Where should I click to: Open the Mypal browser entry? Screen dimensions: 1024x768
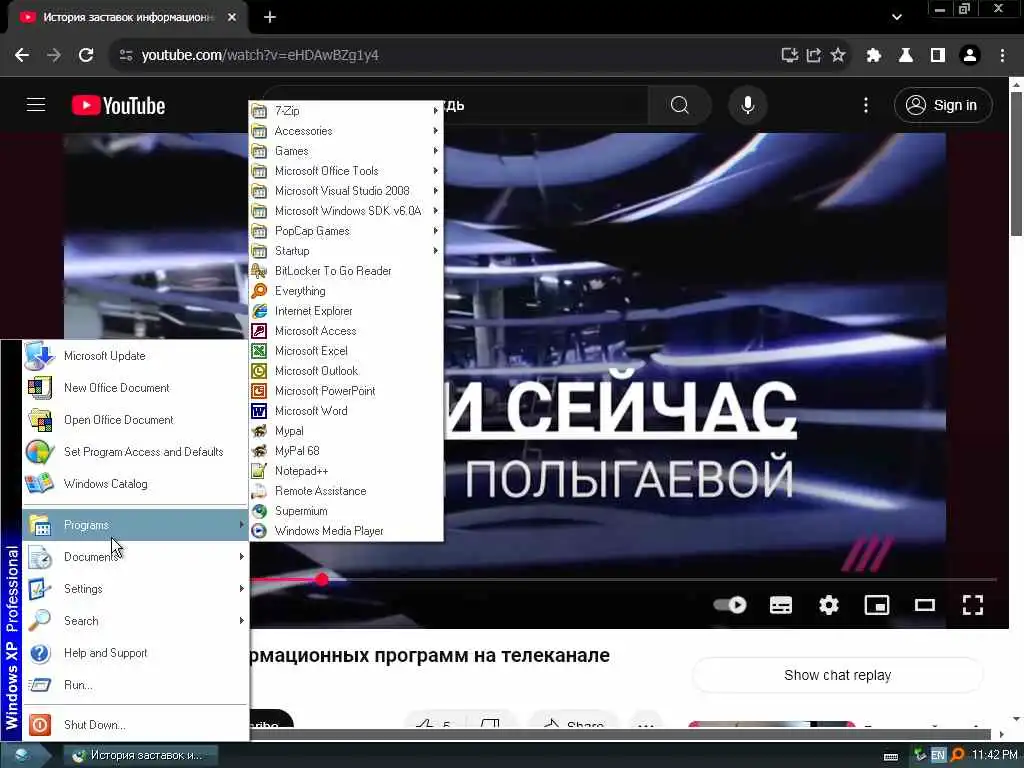tap(346, 431)
